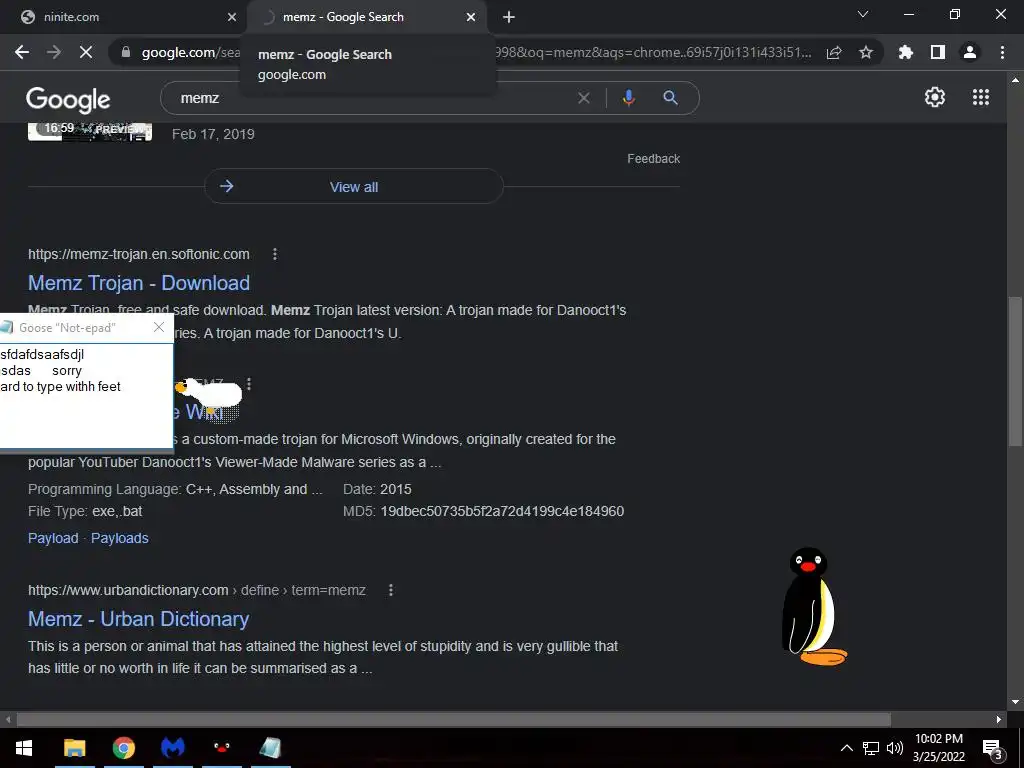Open the Memz - Urban Dictionary link

click(x=138, y=619)
